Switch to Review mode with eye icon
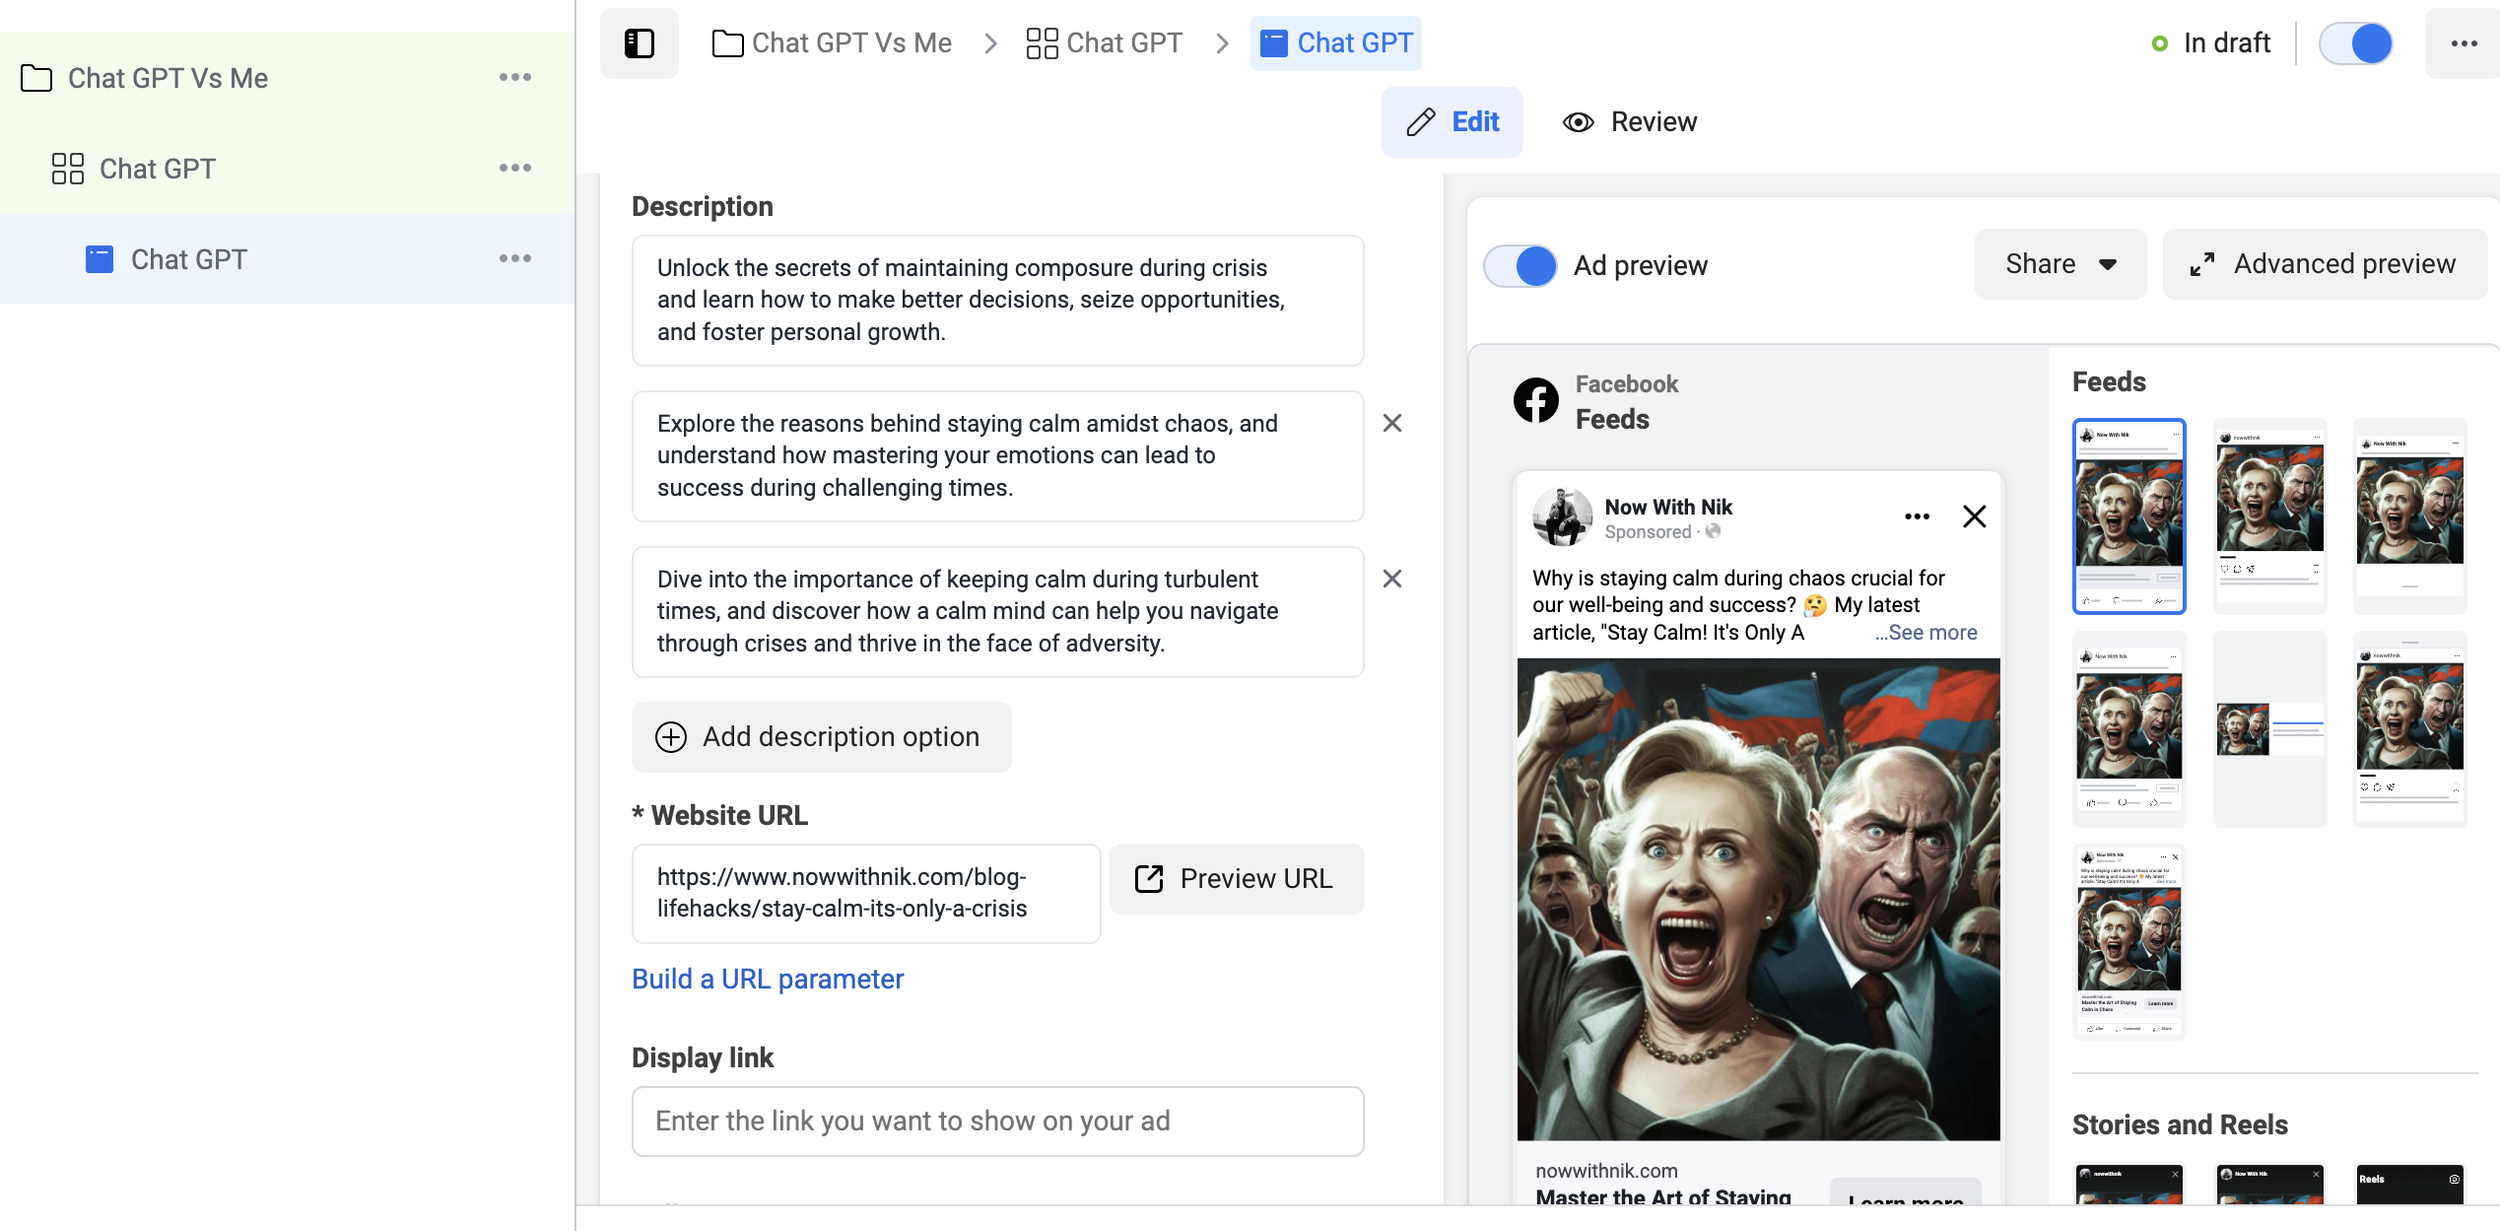Image resolution: width=2500 pixels, height=1231 pixels. click(1630, 122)
